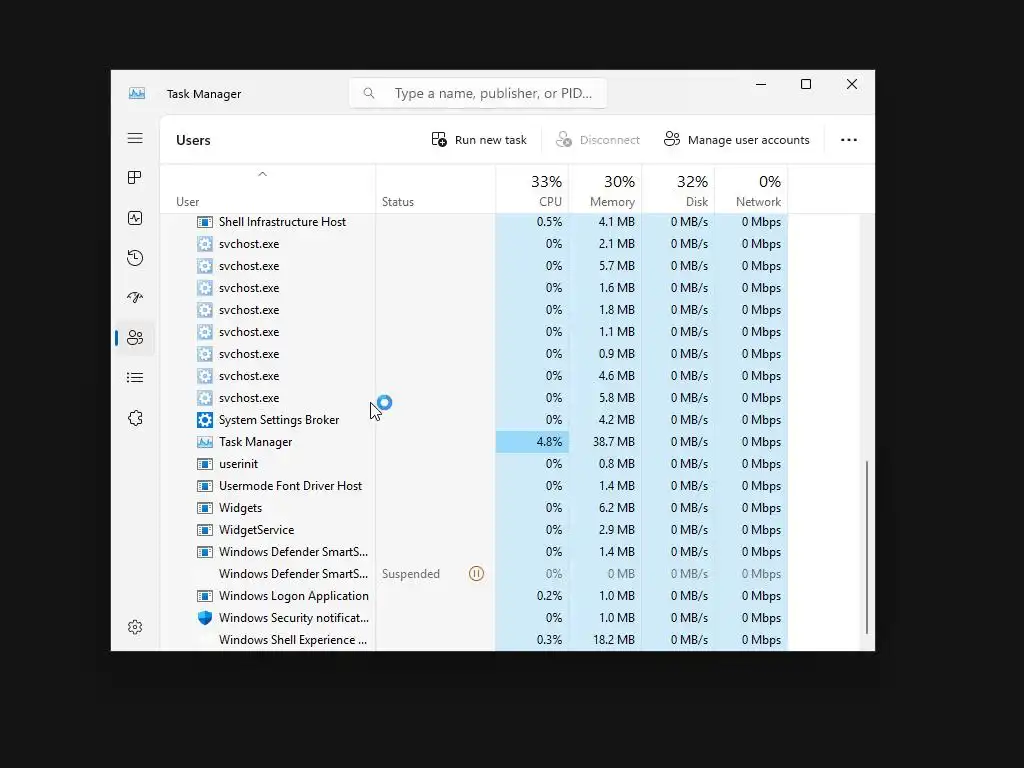Sort by the Disk column header
Screen dimensions: 1024x768
(679, 191)
